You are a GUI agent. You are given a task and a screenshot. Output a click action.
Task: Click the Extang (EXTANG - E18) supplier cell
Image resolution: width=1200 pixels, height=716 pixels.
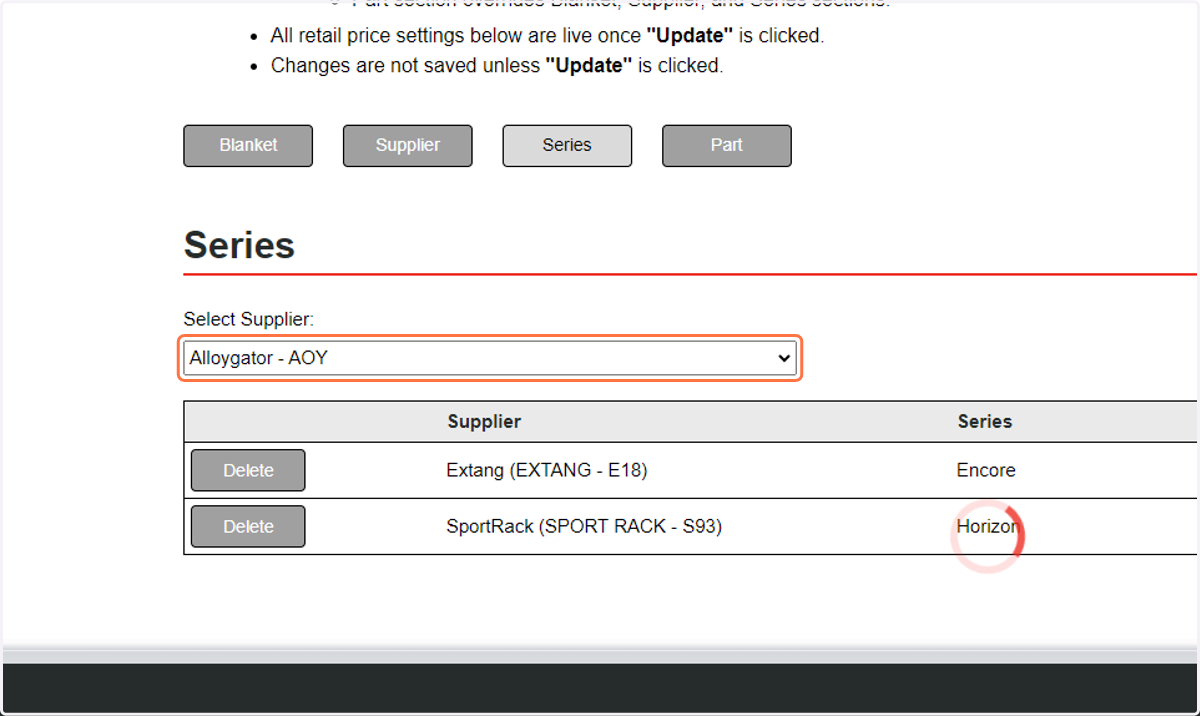click(547, 470)
